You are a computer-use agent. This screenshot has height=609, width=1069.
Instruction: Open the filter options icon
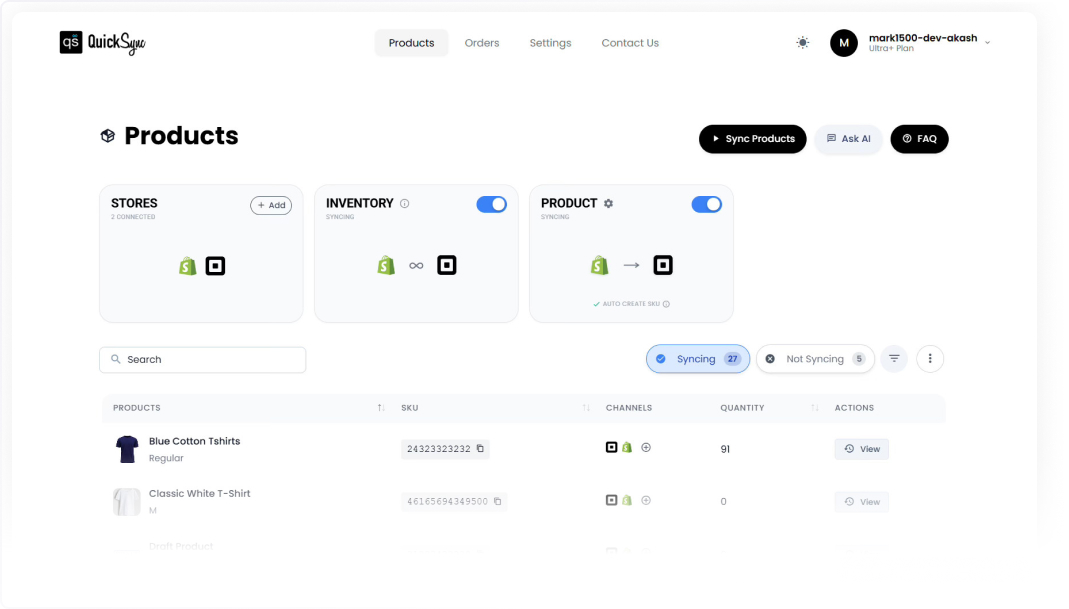click(x=894, y=359)
